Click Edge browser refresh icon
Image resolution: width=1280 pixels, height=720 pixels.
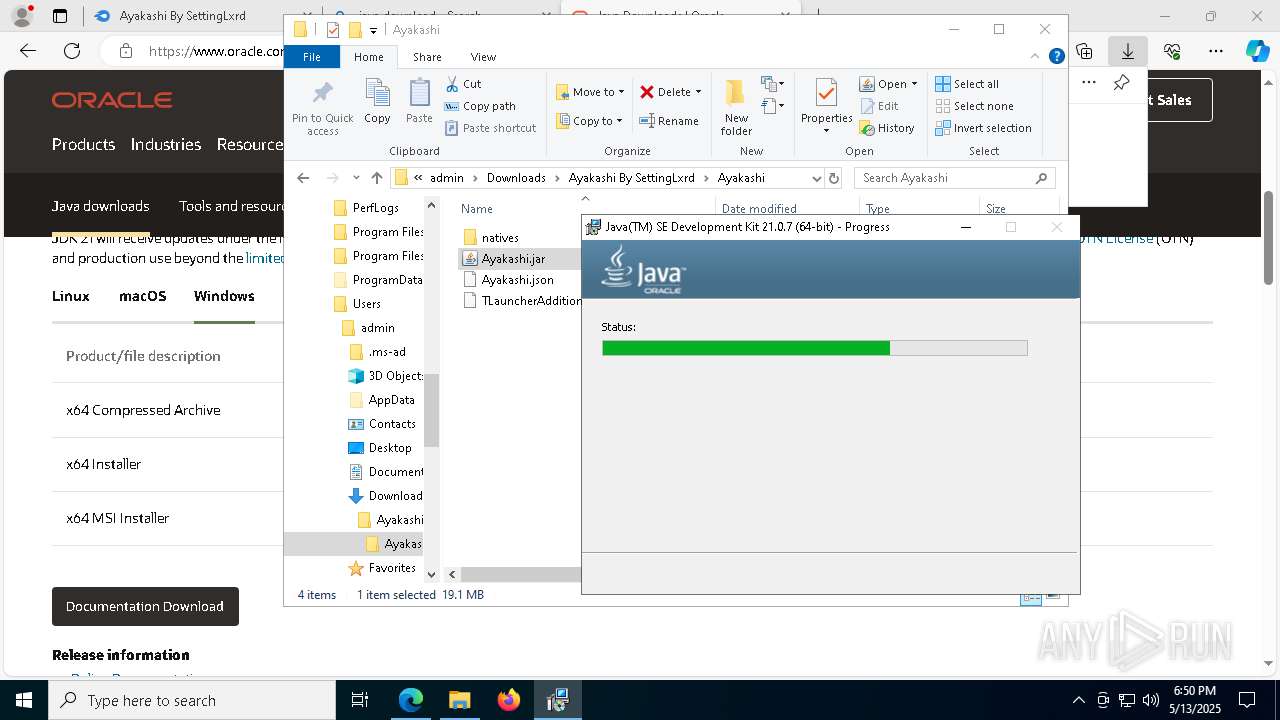tap(72, 51)
